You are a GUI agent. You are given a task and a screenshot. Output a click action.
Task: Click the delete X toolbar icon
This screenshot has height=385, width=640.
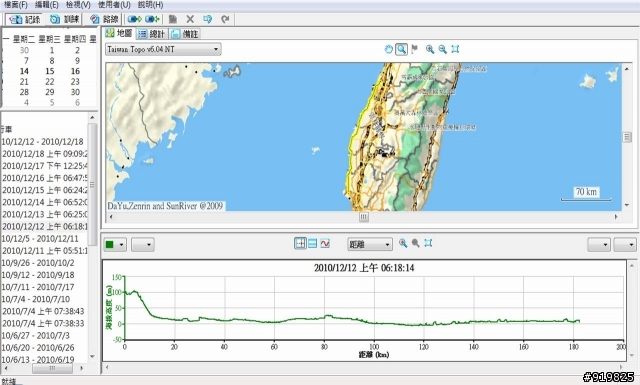click(190, 19)
